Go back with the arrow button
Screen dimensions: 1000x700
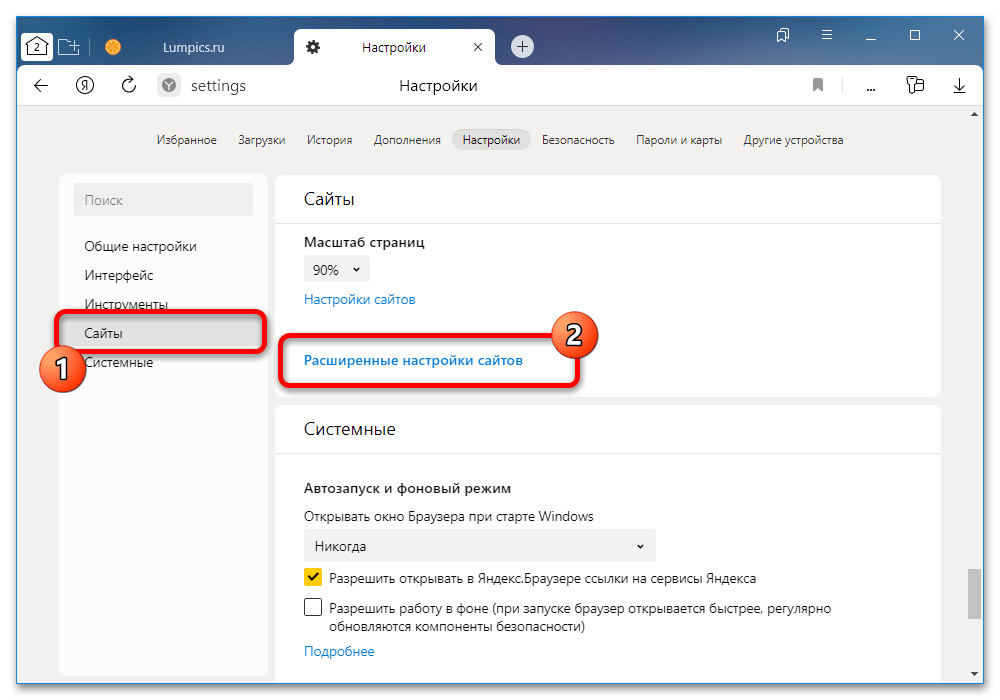pos(41,85)
